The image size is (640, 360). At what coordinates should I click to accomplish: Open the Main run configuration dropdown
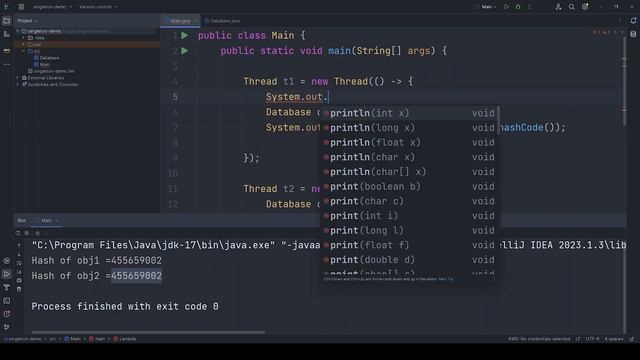(487, 7)
